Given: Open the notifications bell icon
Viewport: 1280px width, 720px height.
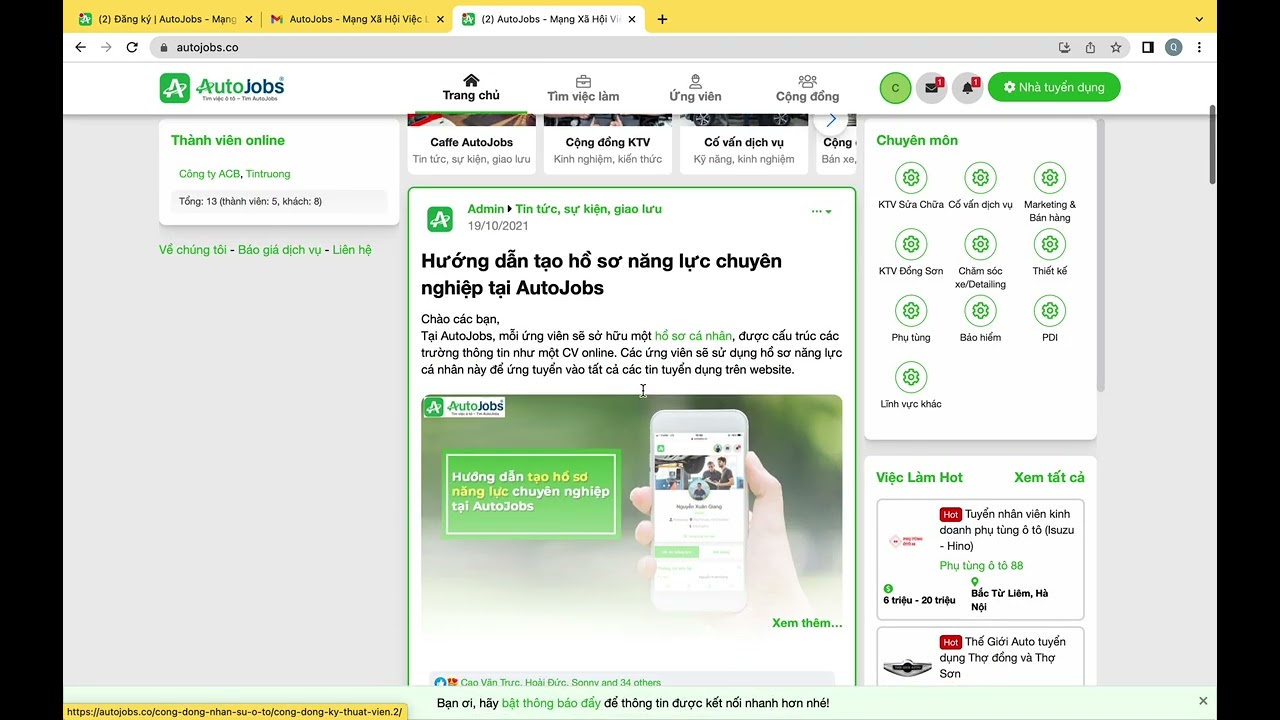Looking at the screenshot, I should pyautogui.click(x=967, y=88).
